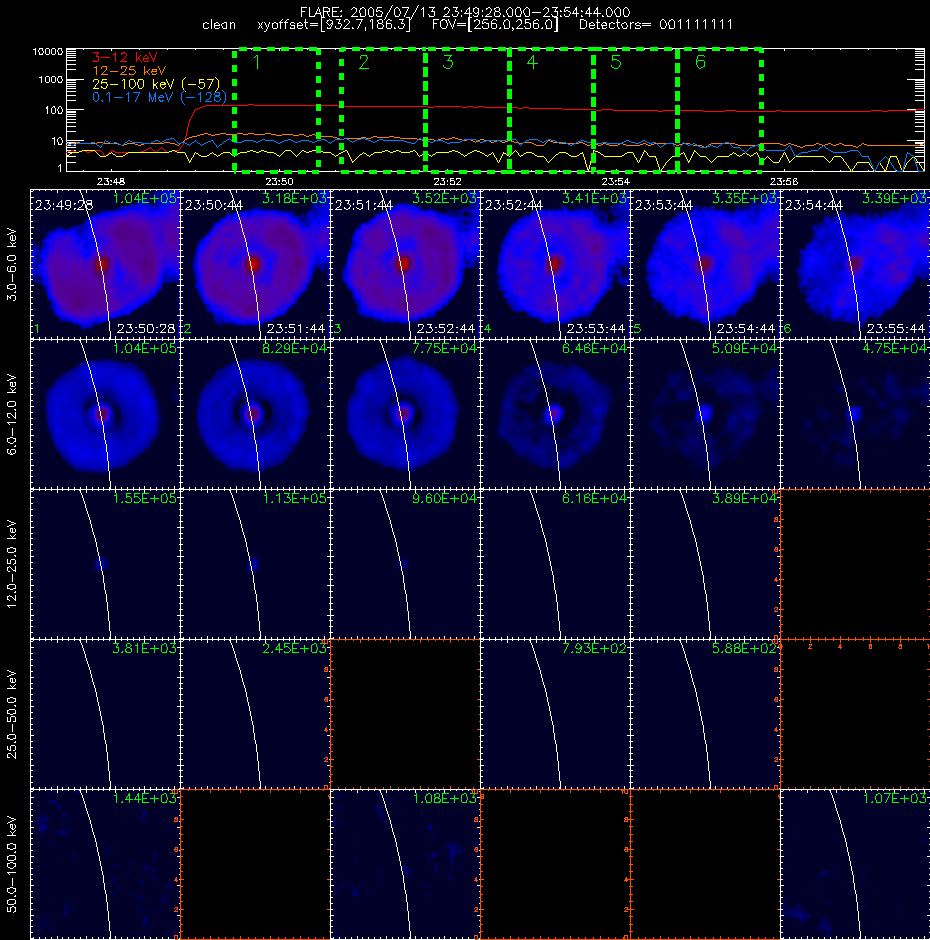
Task: Click the 7.93E+02 peak value label
Action: (594, 648)
